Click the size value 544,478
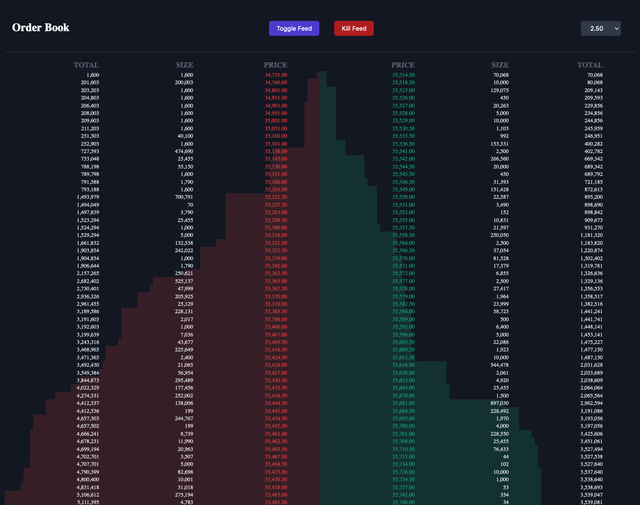This screenshot has height=505, width=640. [500, 365]
